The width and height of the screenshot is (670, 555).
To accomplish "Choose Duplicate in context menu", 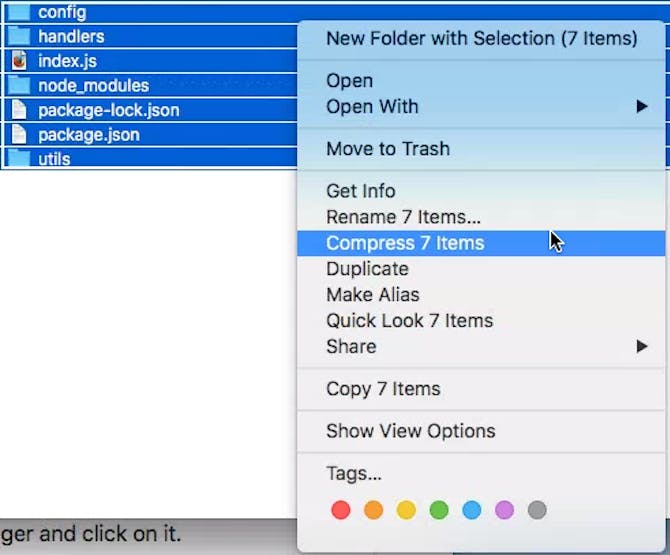I will pyautogui.click(x=481, y=269).
